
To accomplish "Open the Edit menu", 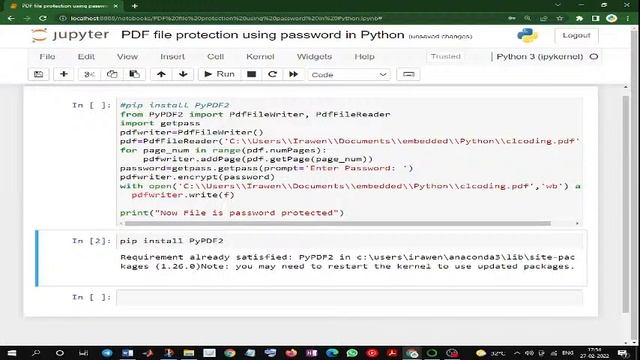I will (x=86, y=57).
